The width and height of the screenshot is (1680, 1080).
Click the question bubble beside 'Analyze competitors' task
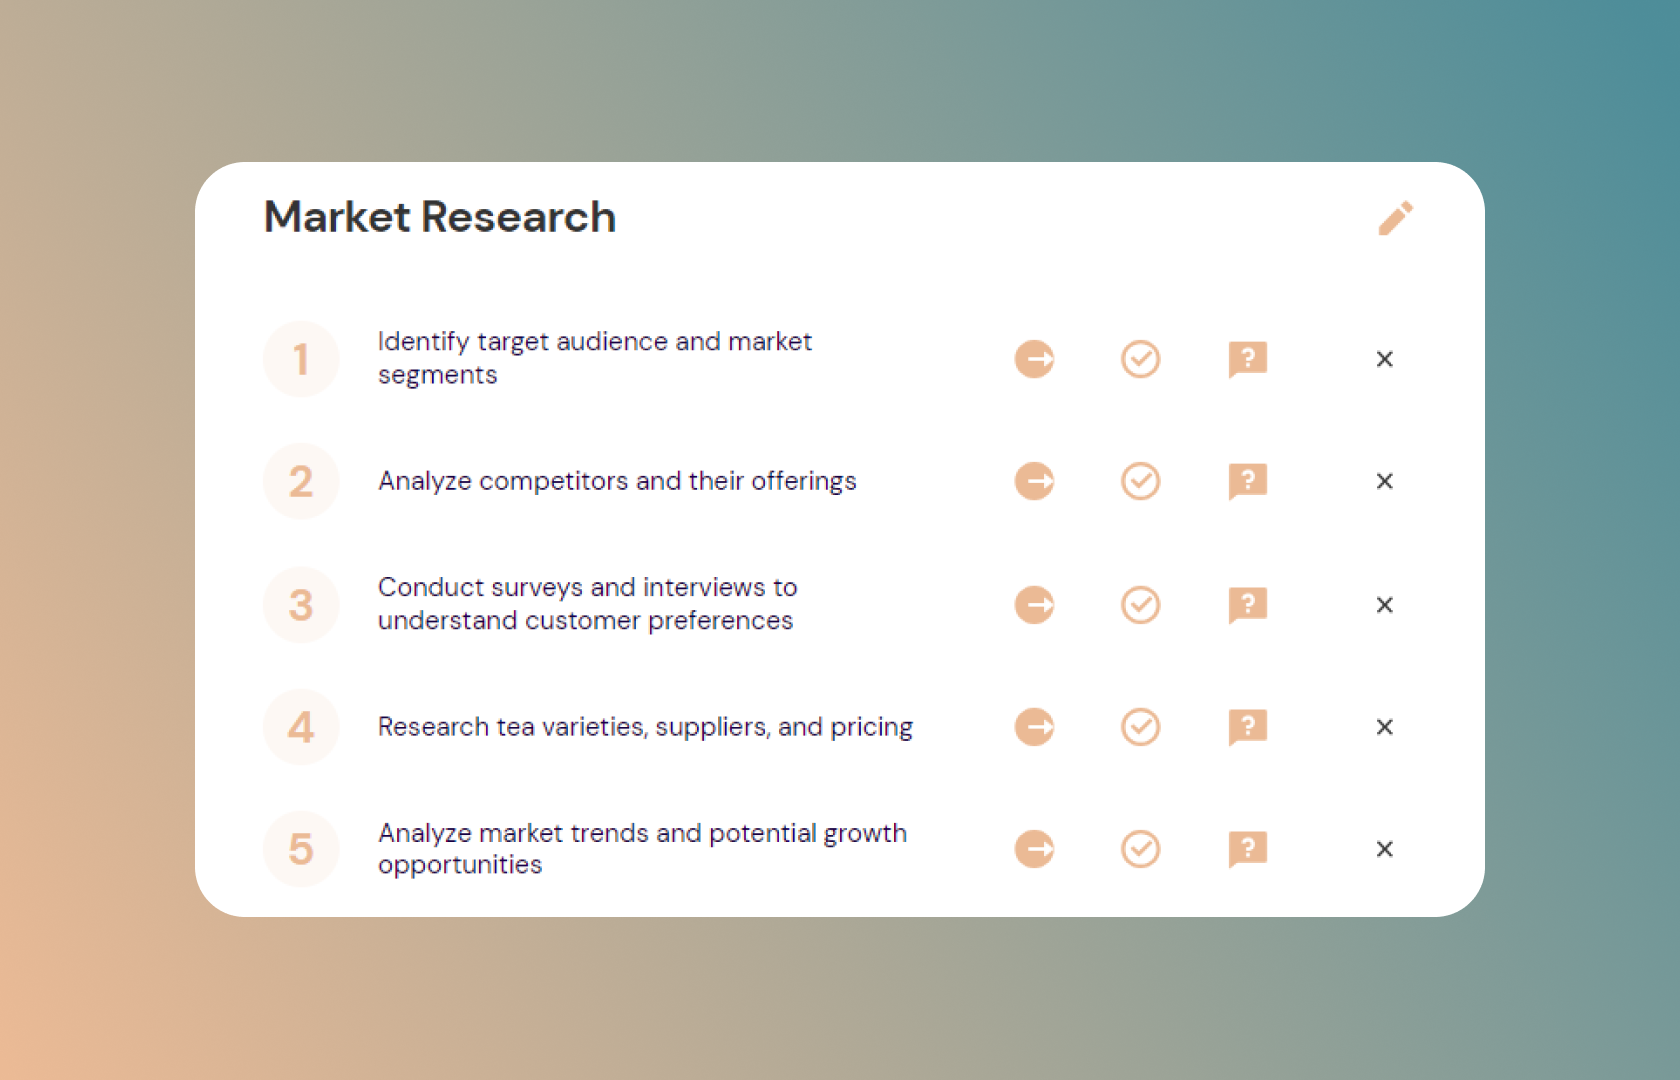(1247, 481)
